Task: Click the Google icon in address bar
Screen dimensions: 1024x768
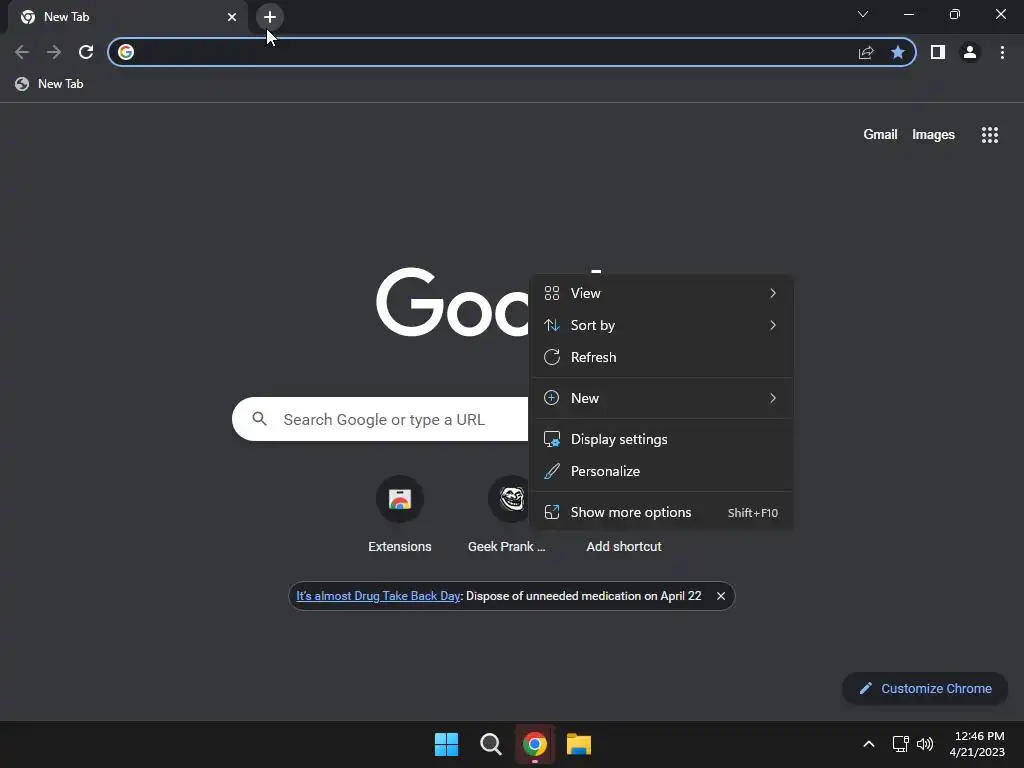Action: 126,52
